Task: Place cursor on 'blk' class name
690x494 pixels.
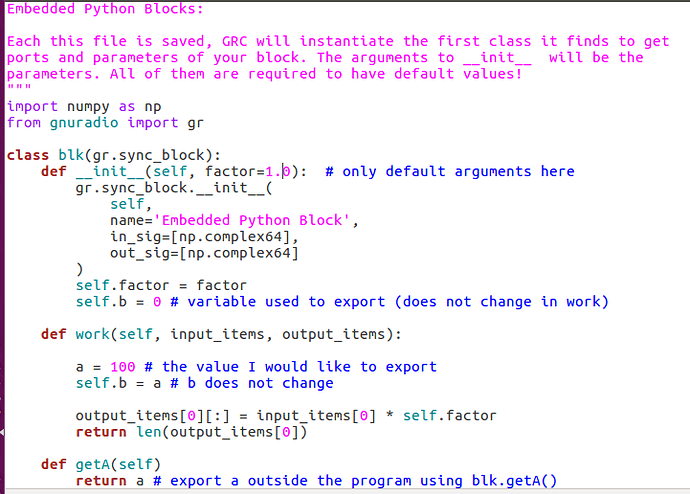Action: point(71,155)
